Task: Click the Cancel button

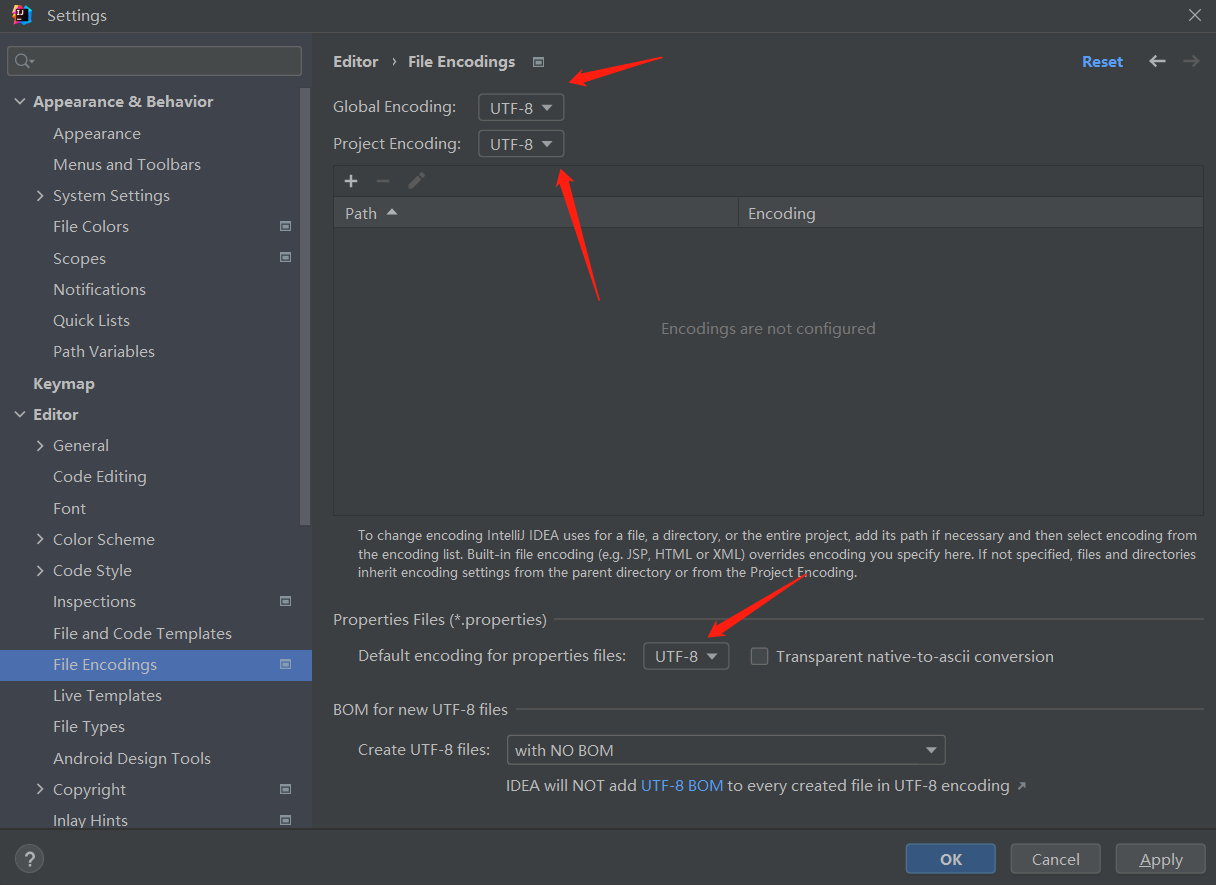Action: [1056, 859]
